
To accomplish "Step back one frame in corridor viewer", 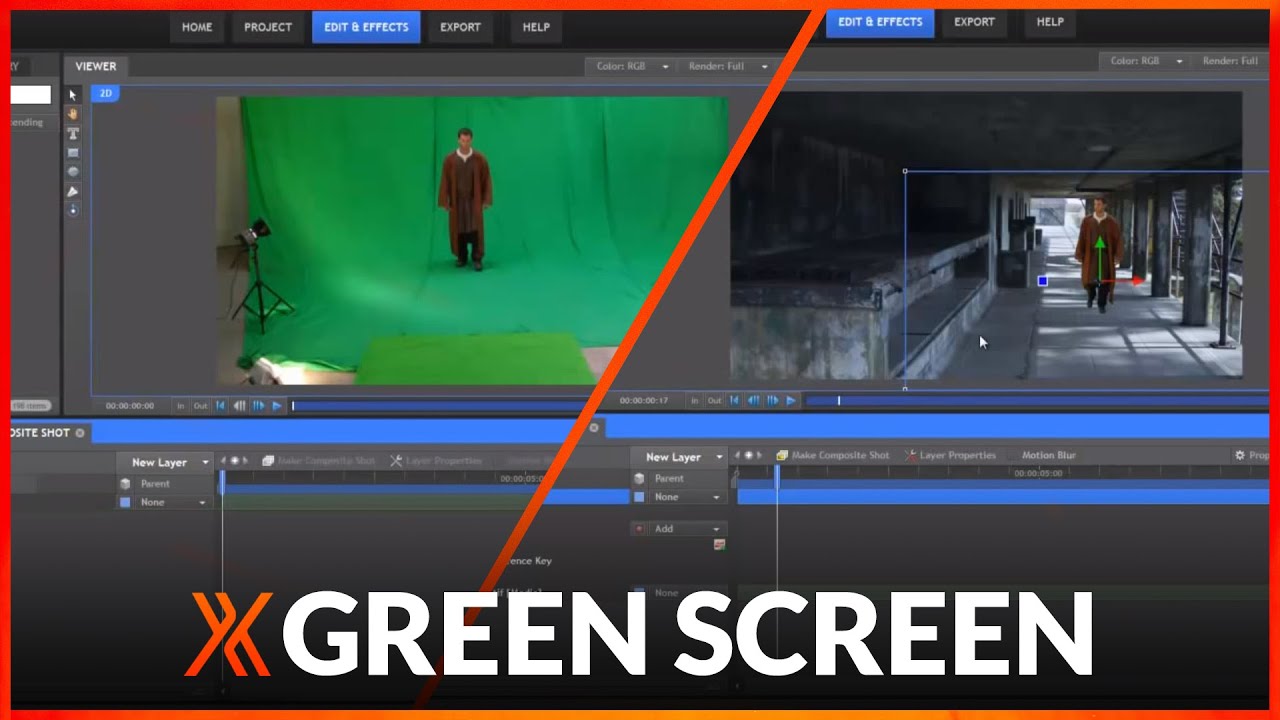I will pos(753,400).
